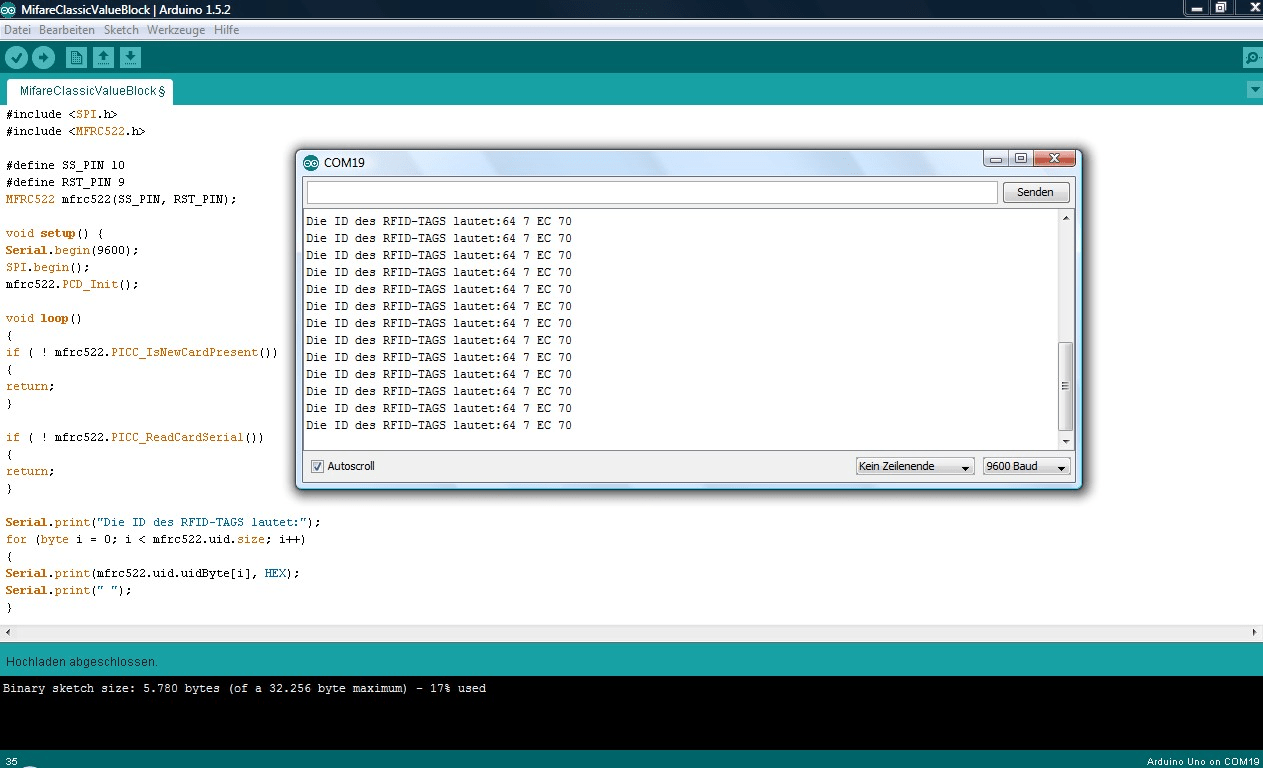The height and width of the screenshot is (768, 1263).
Task: Click the Arduino logo in the COM19 title bar
Action: [311, 162]
